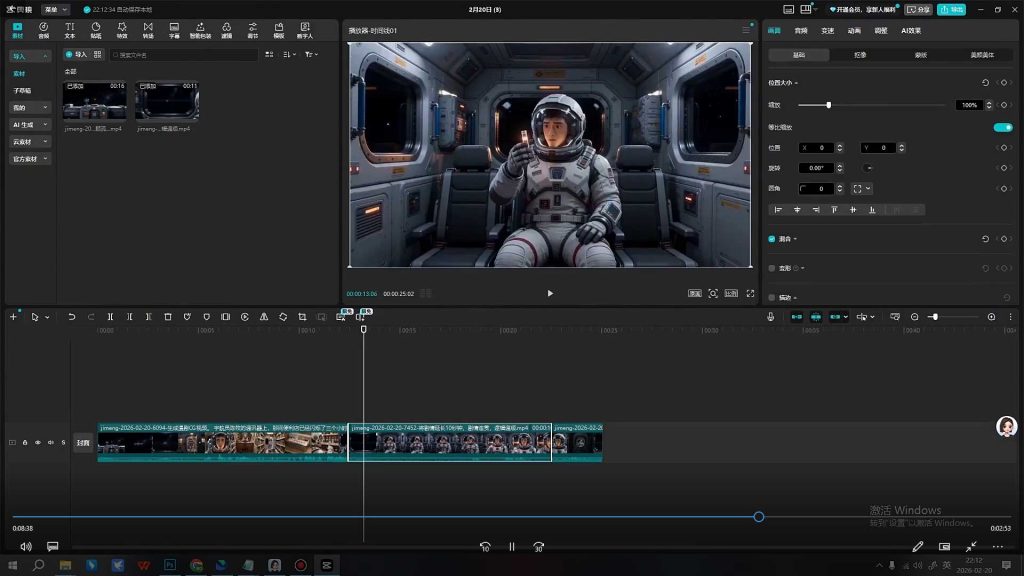The width and height of the screenshot is (1024, 576).
Task: Open the 美颜美体 beauty sub-tab
Action: click(982, 55)
